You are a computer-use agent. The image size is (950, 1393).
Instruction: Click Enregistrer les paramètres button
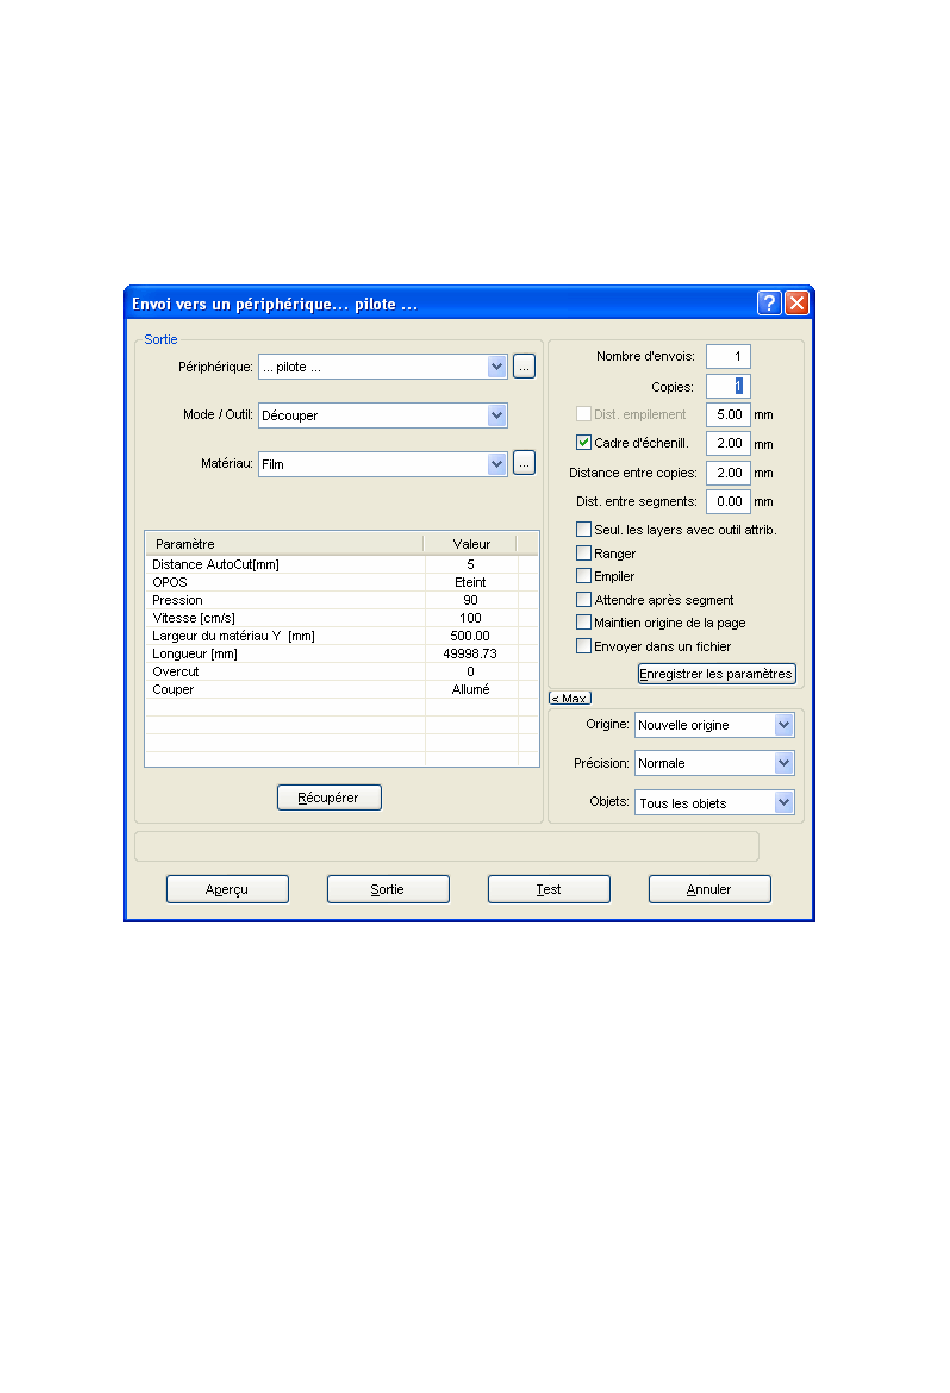point(716,674)
